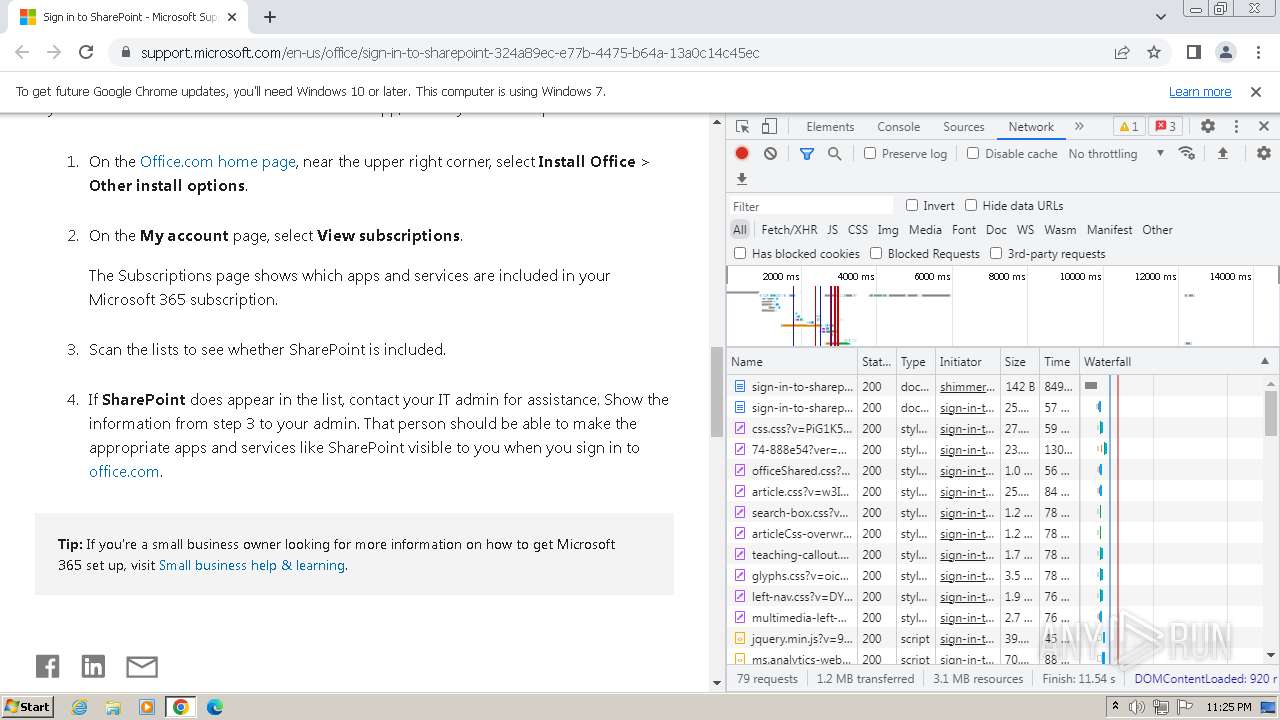Open the No throttling dropdown
1280x720 pixels.
pyautogui.click(x=1116, y=153)
